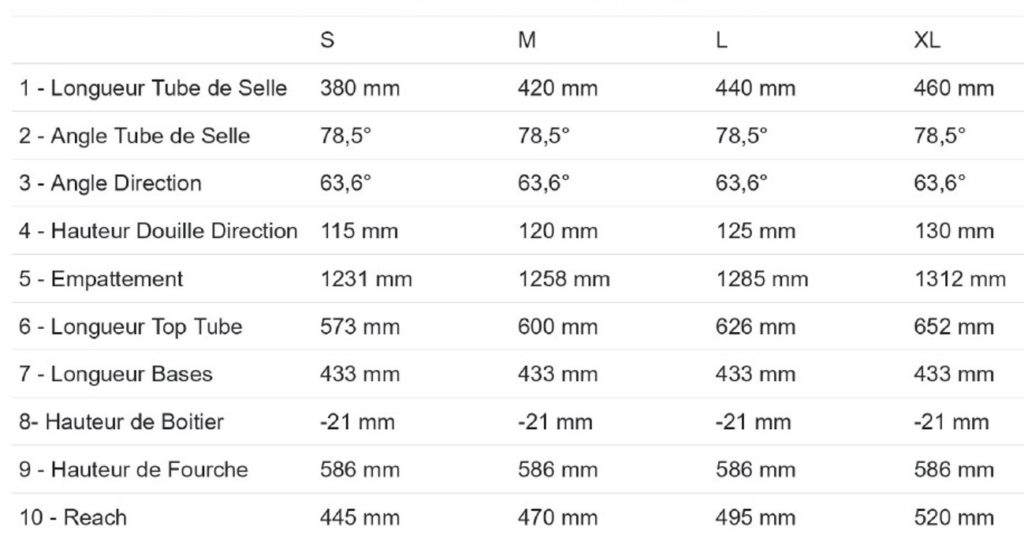Viewport: 1024px width, 549px height.
Task: Select the Angle Tube de Selle row label
Action: point(134,136)
